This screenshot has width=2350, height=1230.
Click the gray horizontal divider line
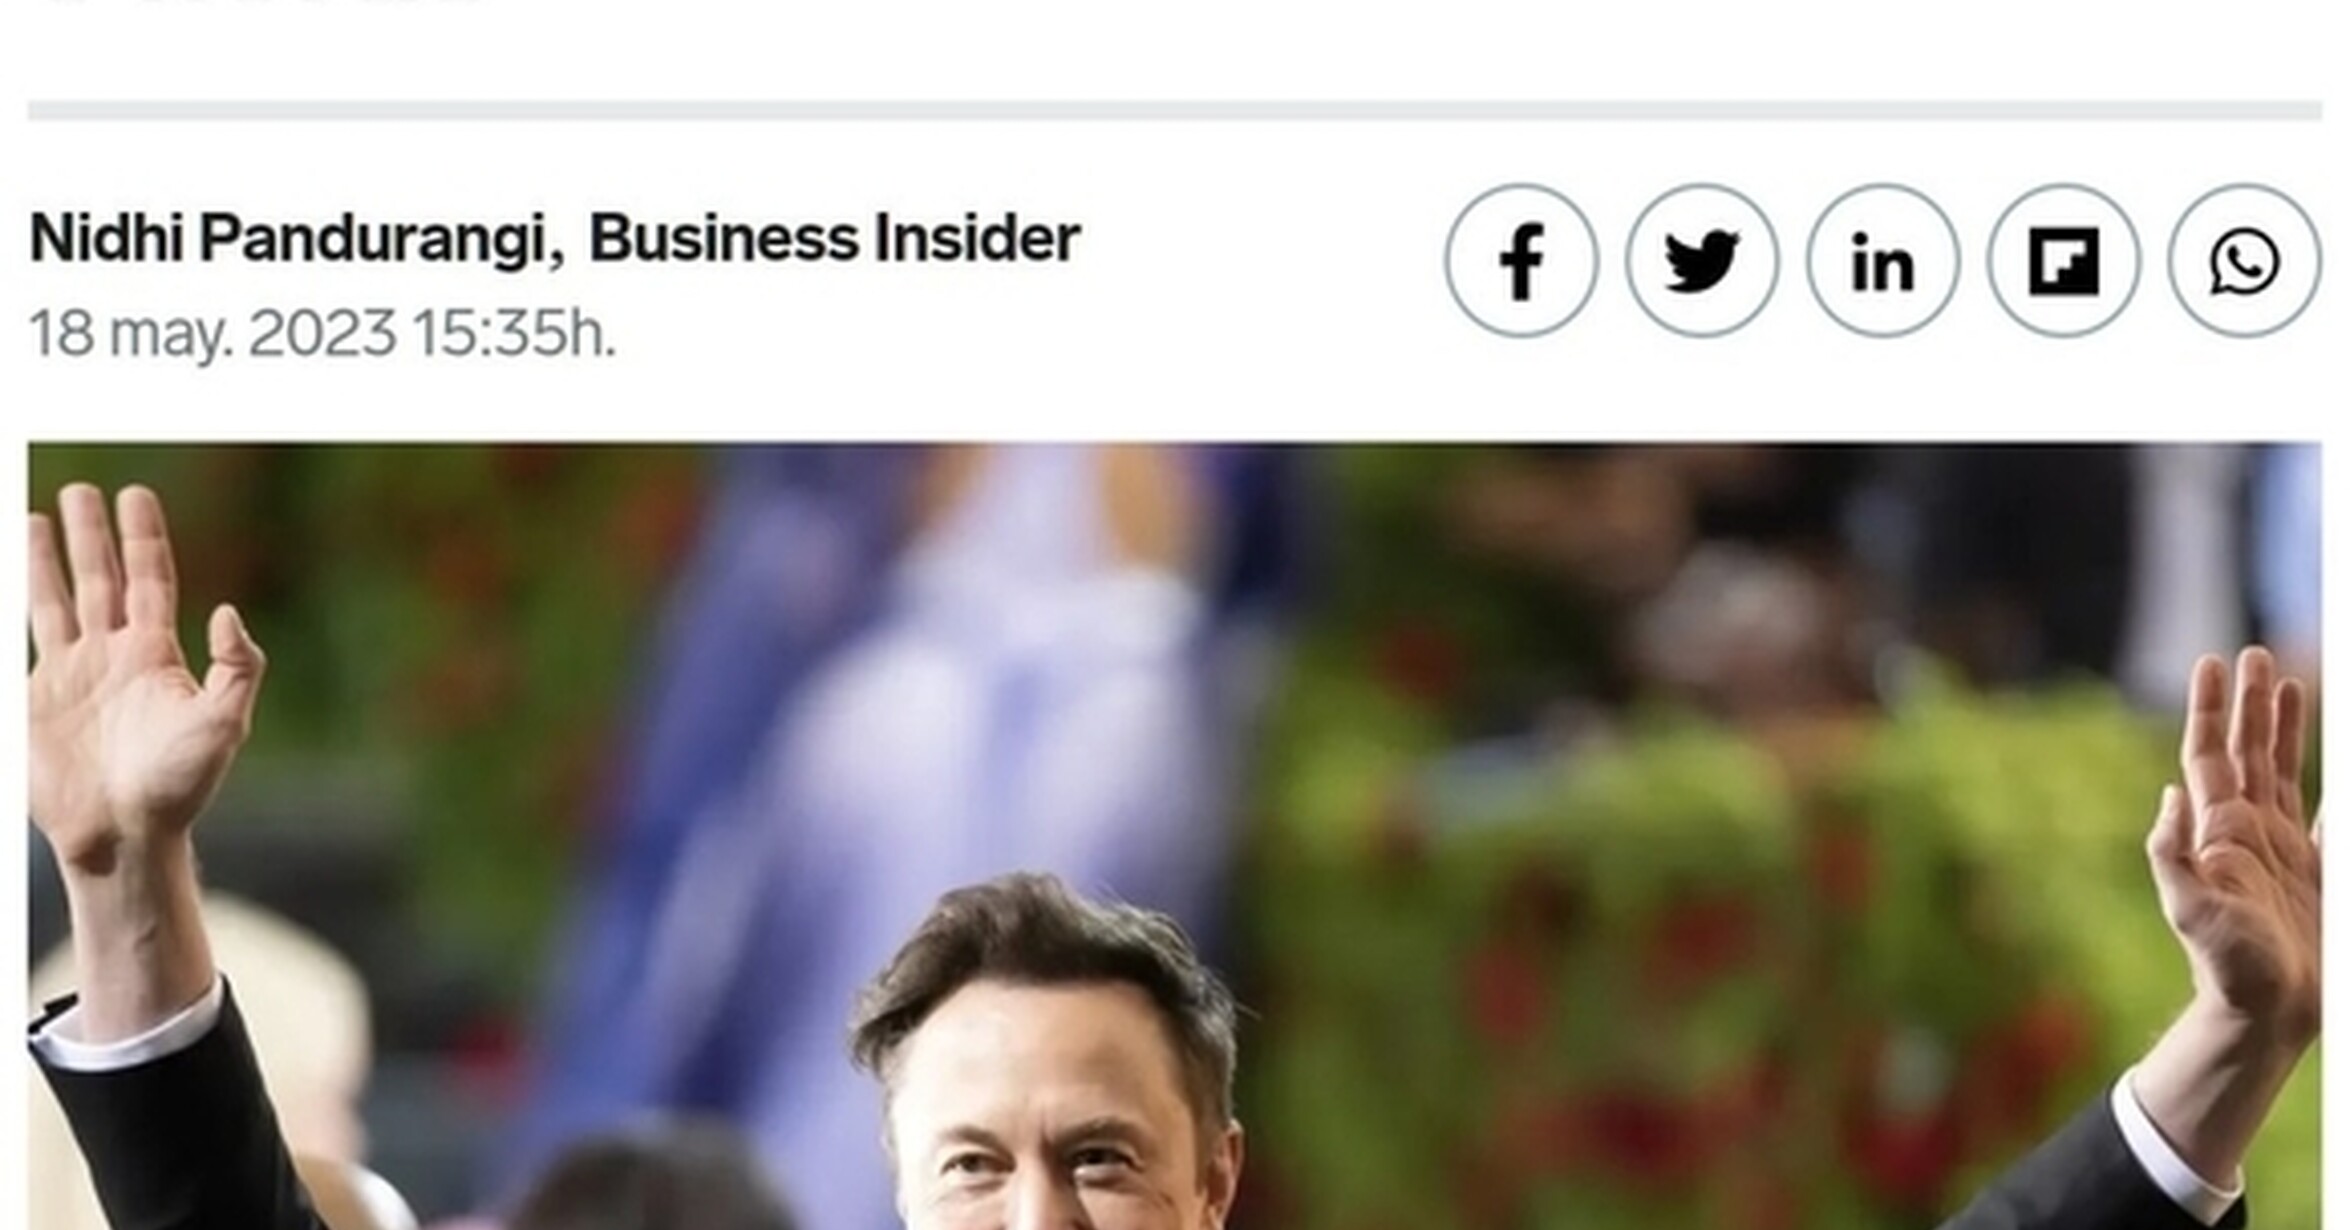tap(1175, 110)
